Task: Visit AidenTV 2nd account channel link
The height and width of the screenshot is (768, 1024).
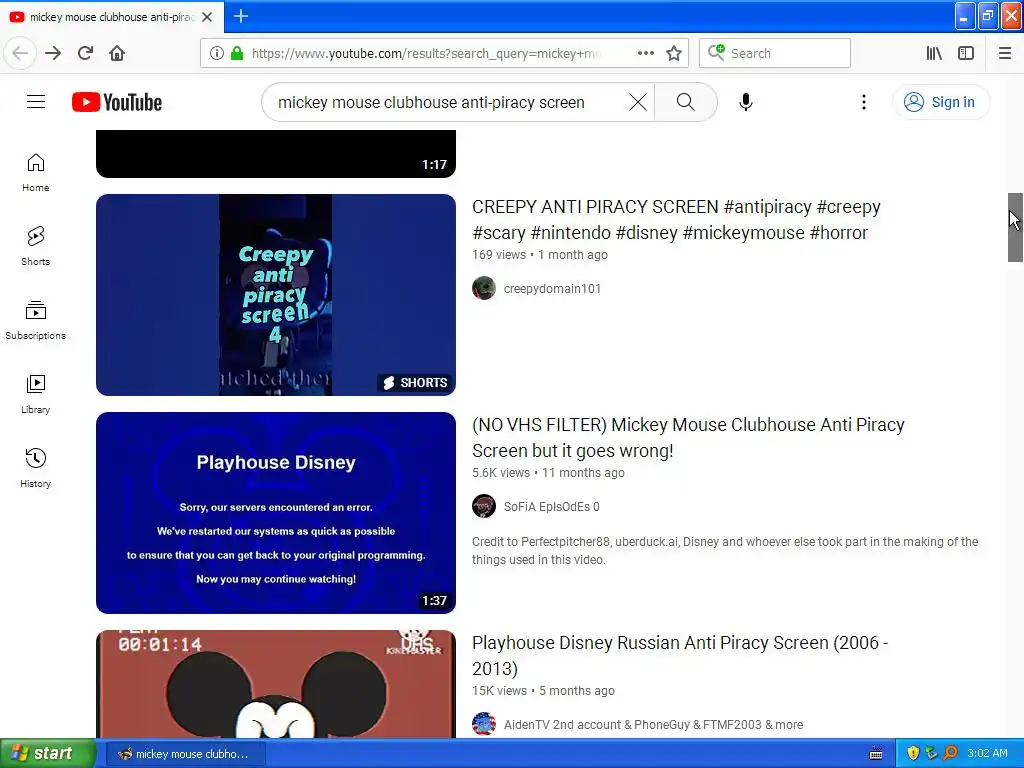Action: [653, 725]
